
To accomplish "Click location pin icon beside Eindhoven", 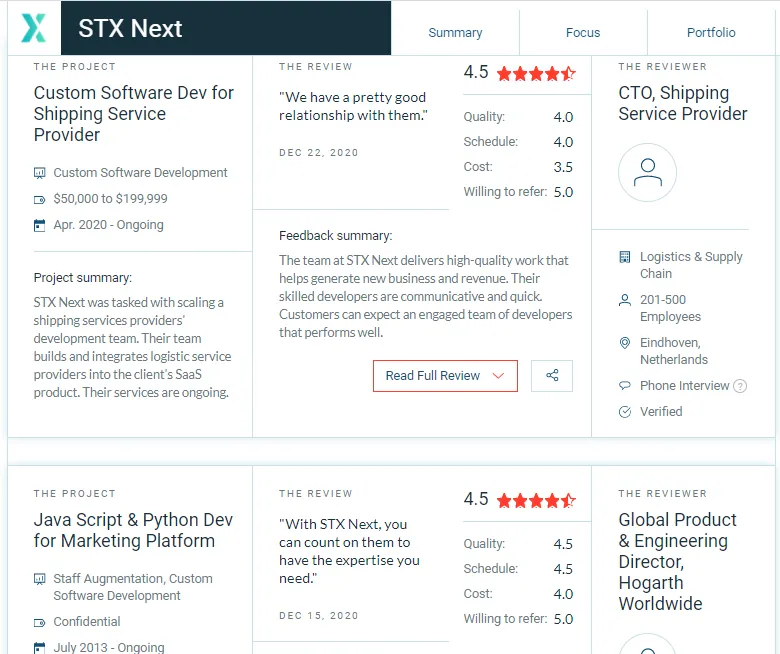I will (624, 343).
